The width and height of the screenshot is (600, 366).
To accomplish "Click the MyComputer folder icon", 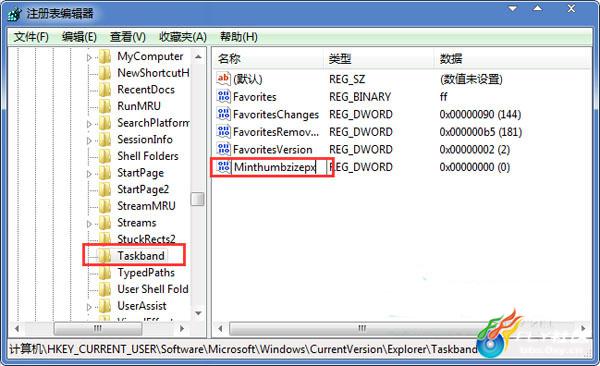I will [x=105, y=57].
